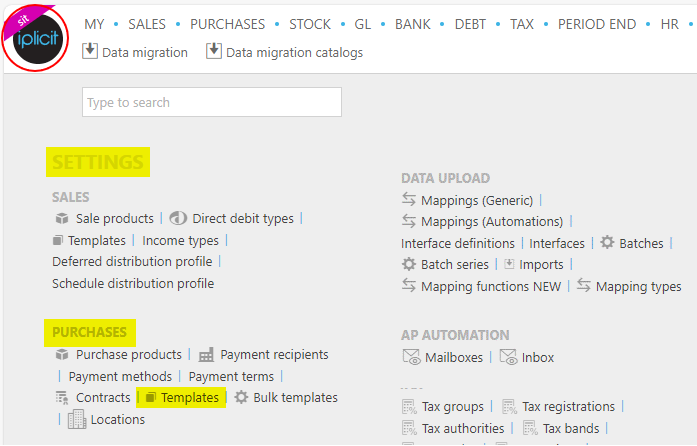Open Batch series link
The image size is (697, 446).
click(455, 265)
